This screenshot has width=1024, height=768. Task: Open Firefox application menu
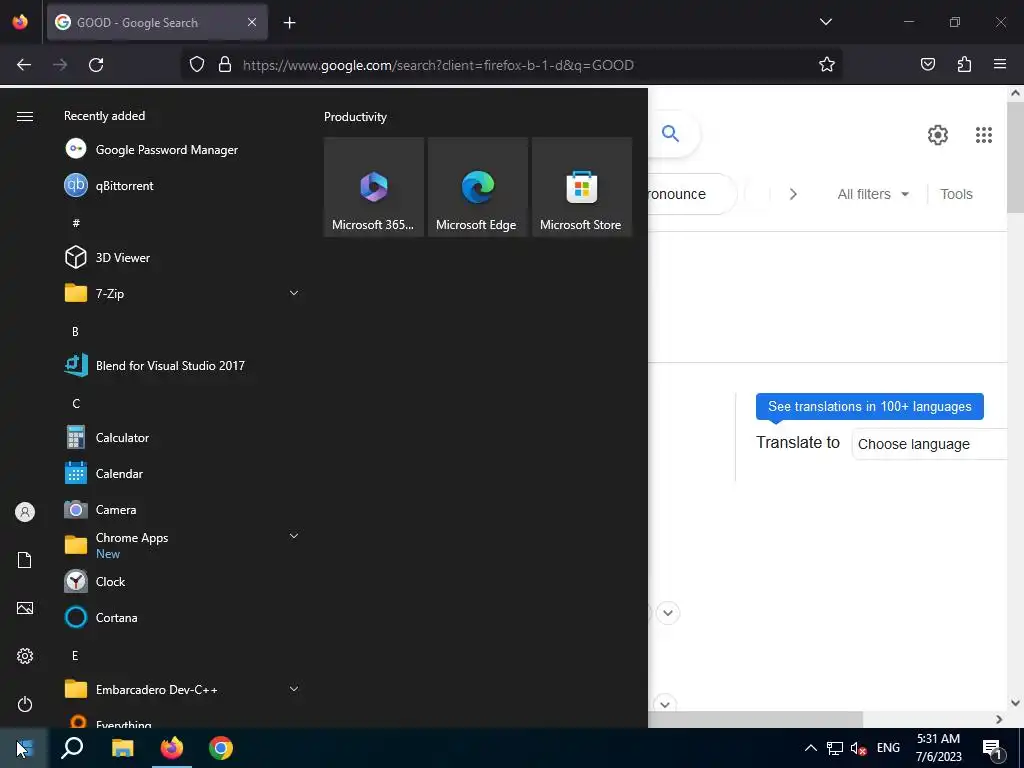1000,64
